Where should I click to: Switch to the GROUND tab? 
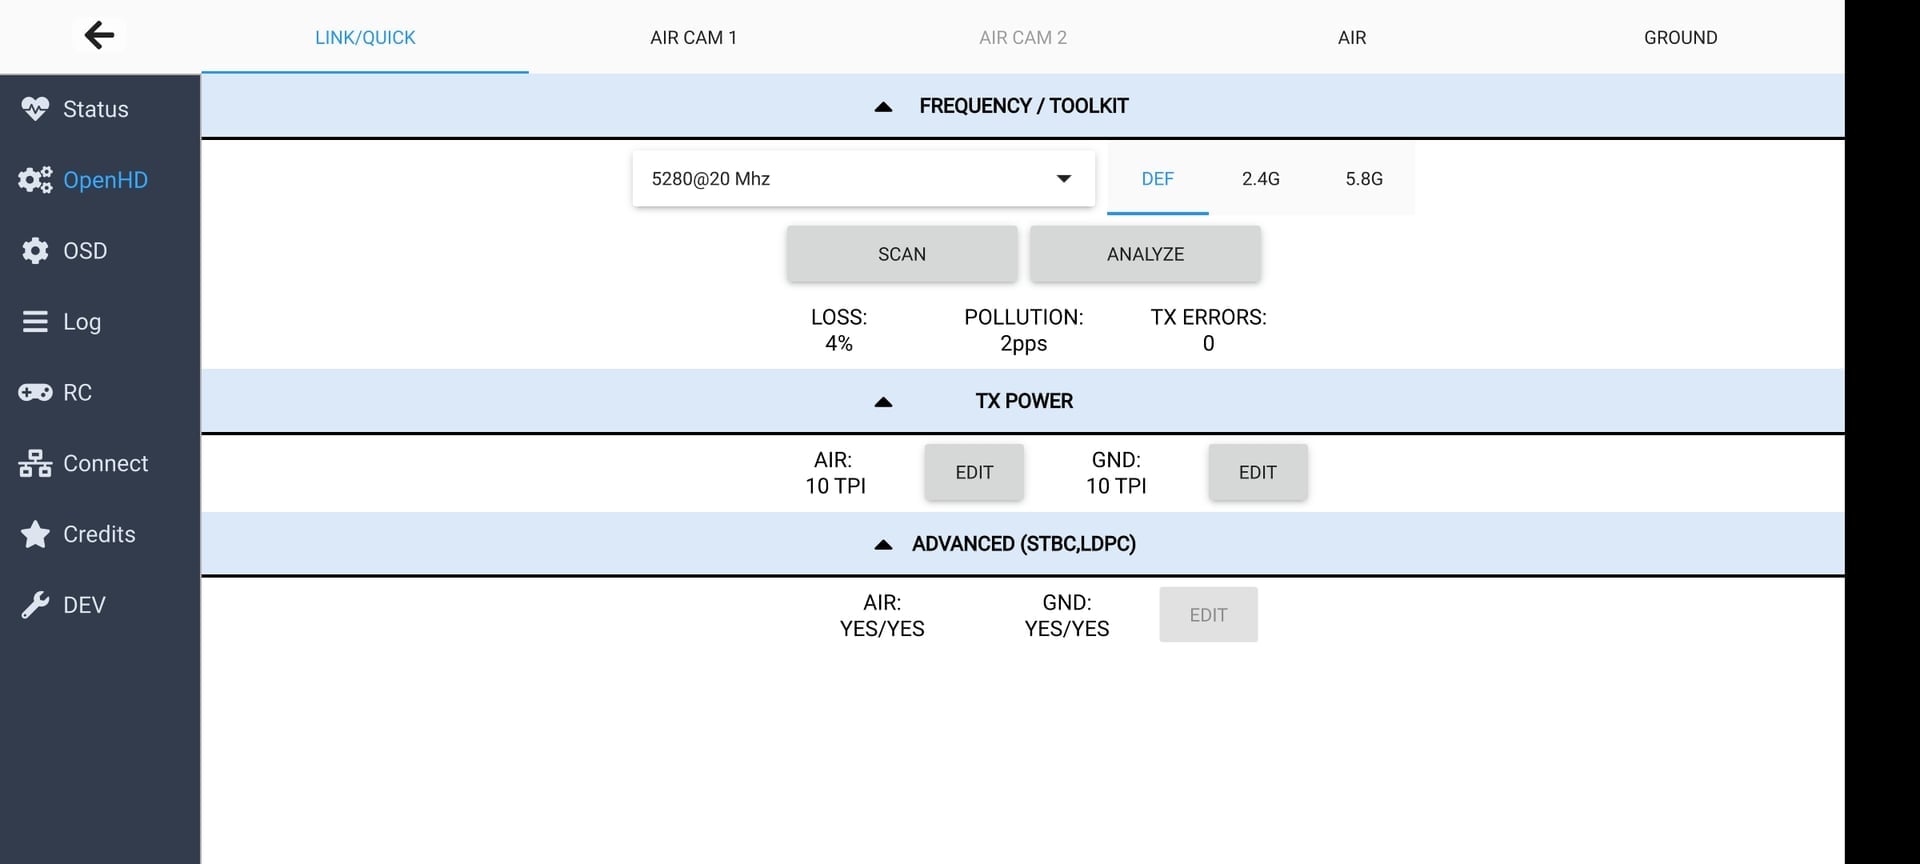tap(1680, 38)
